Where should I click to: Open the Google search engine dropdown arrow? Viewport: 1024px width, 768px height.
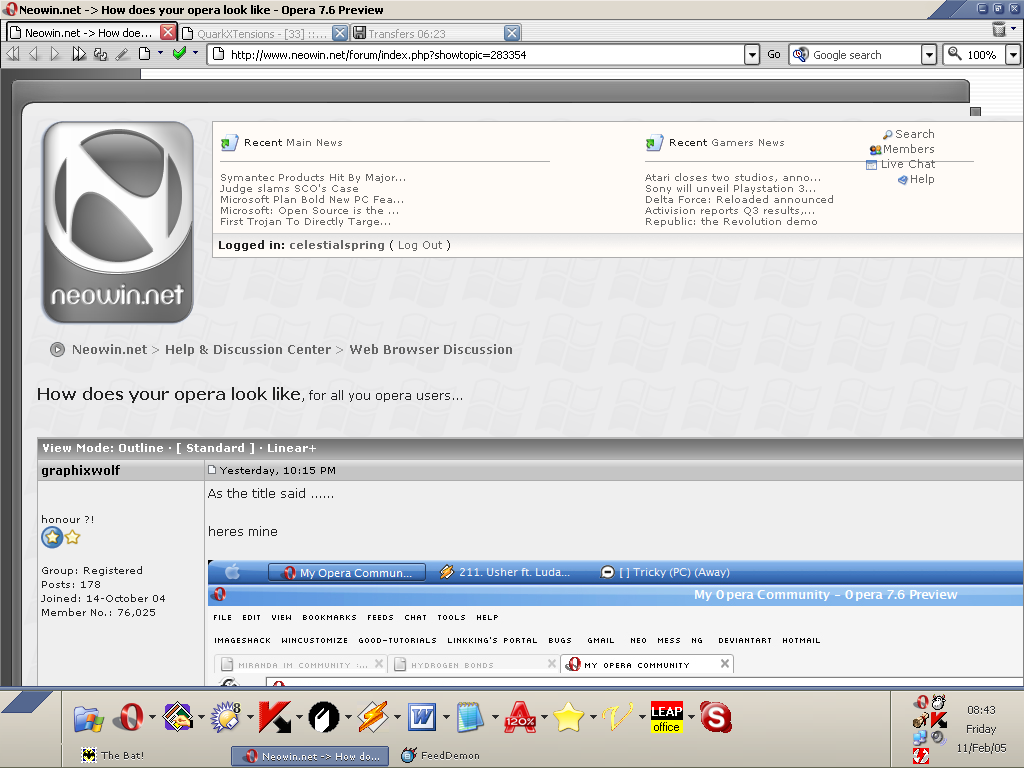click(928, 54)
